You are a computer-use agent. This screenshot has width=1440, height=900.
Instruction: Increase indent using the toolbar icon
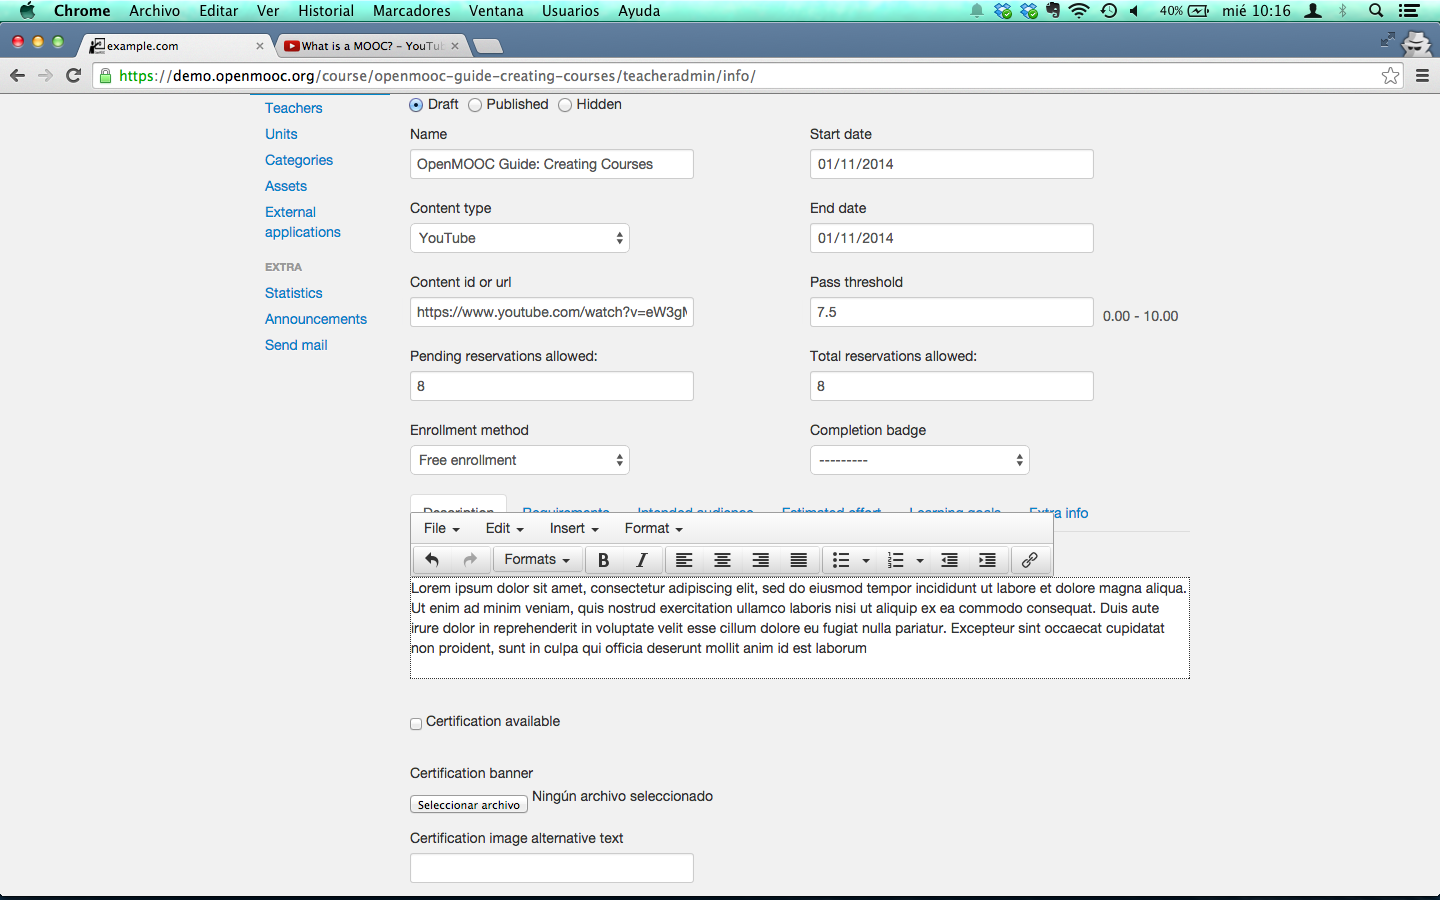click(987, 560)
